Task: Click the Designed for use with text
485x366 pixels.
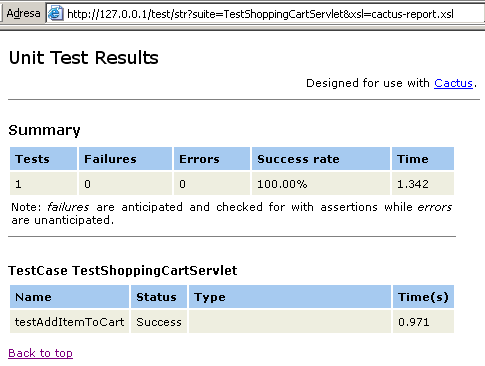Action: click(368, 83)
